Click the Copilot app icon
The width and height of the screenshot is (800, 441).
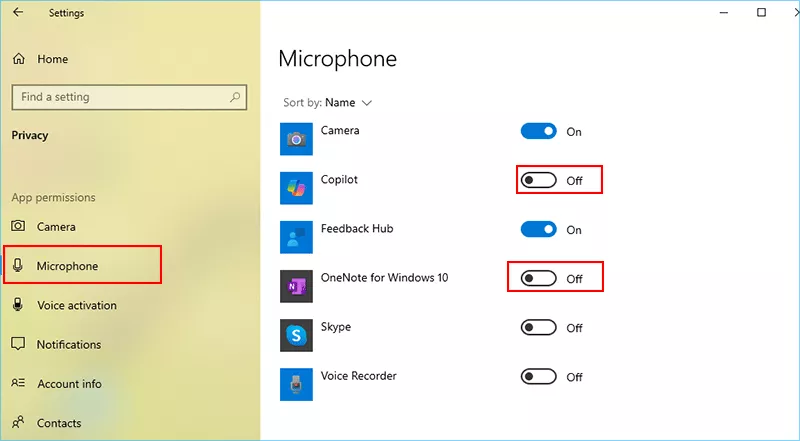(x=296, y=187)
